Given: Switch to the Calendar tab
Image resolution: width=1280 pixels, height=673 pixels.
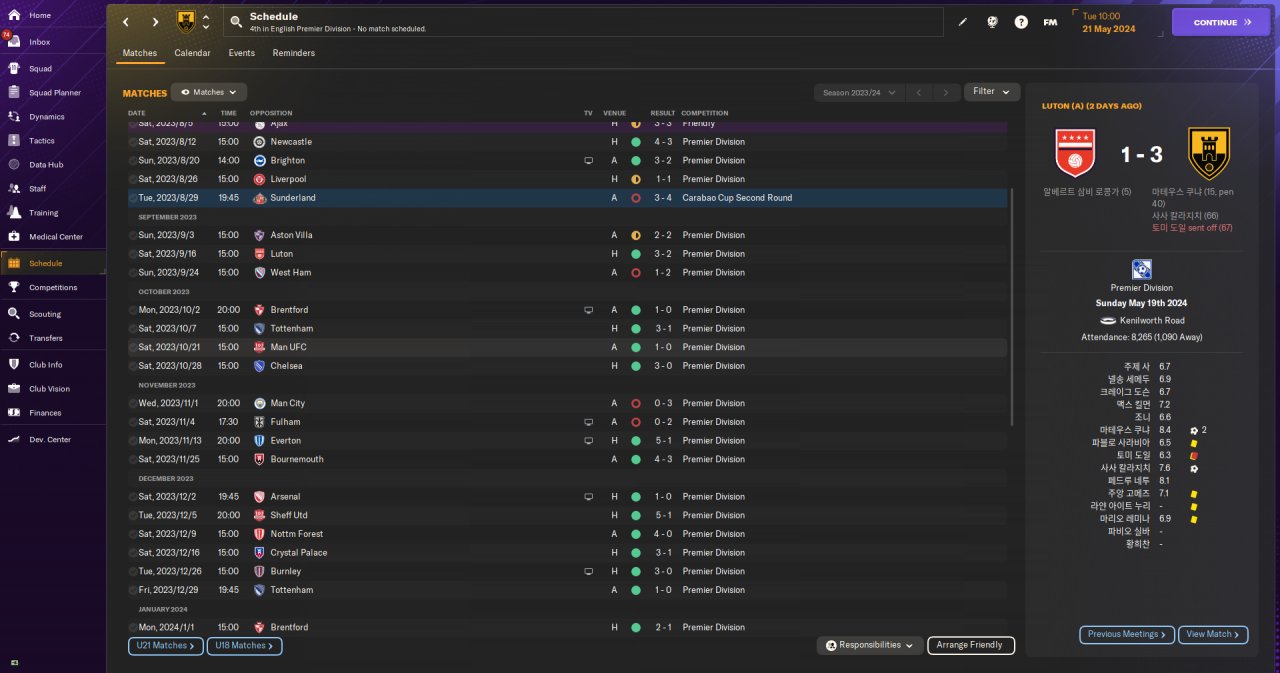Looking at the screenshot, I should pos(192,53).
